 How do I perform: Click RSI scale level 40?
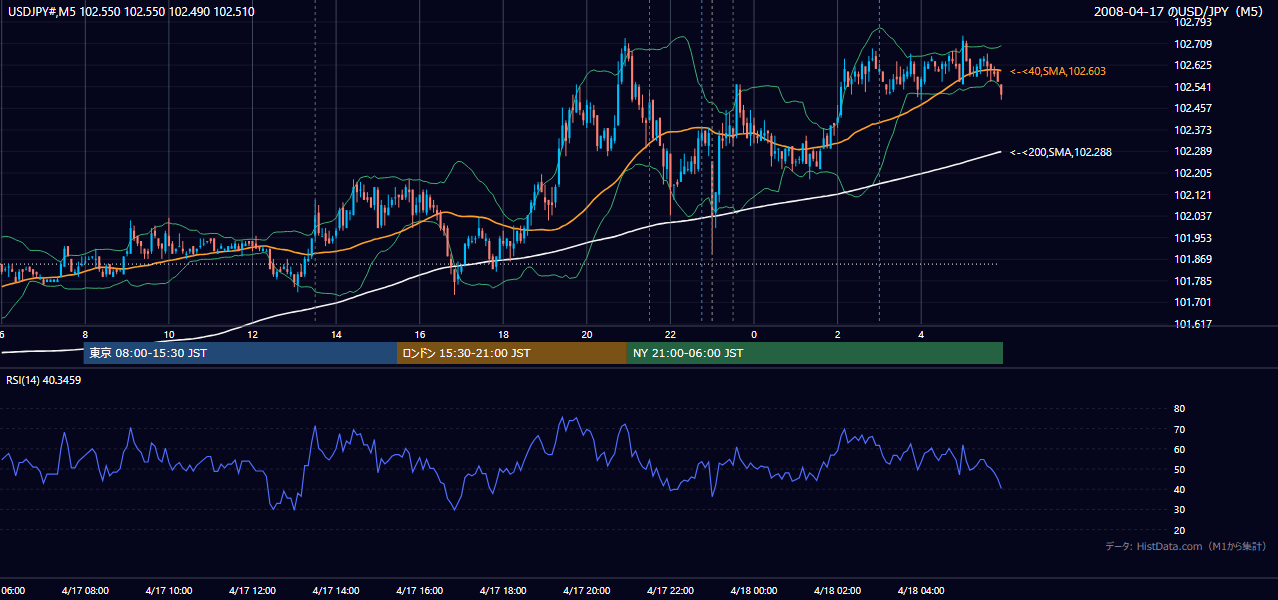[x=1179, y=489]
